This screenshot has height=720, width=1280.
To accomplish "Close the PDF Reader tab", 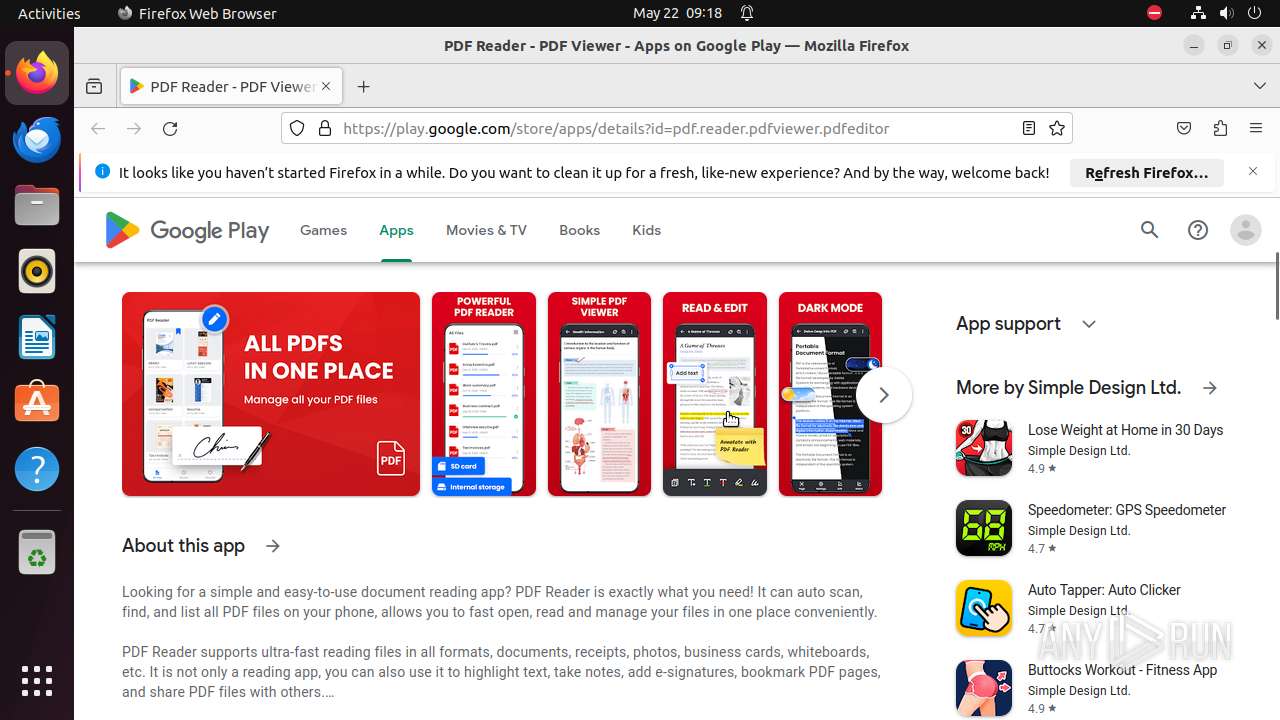I will 326,87.
